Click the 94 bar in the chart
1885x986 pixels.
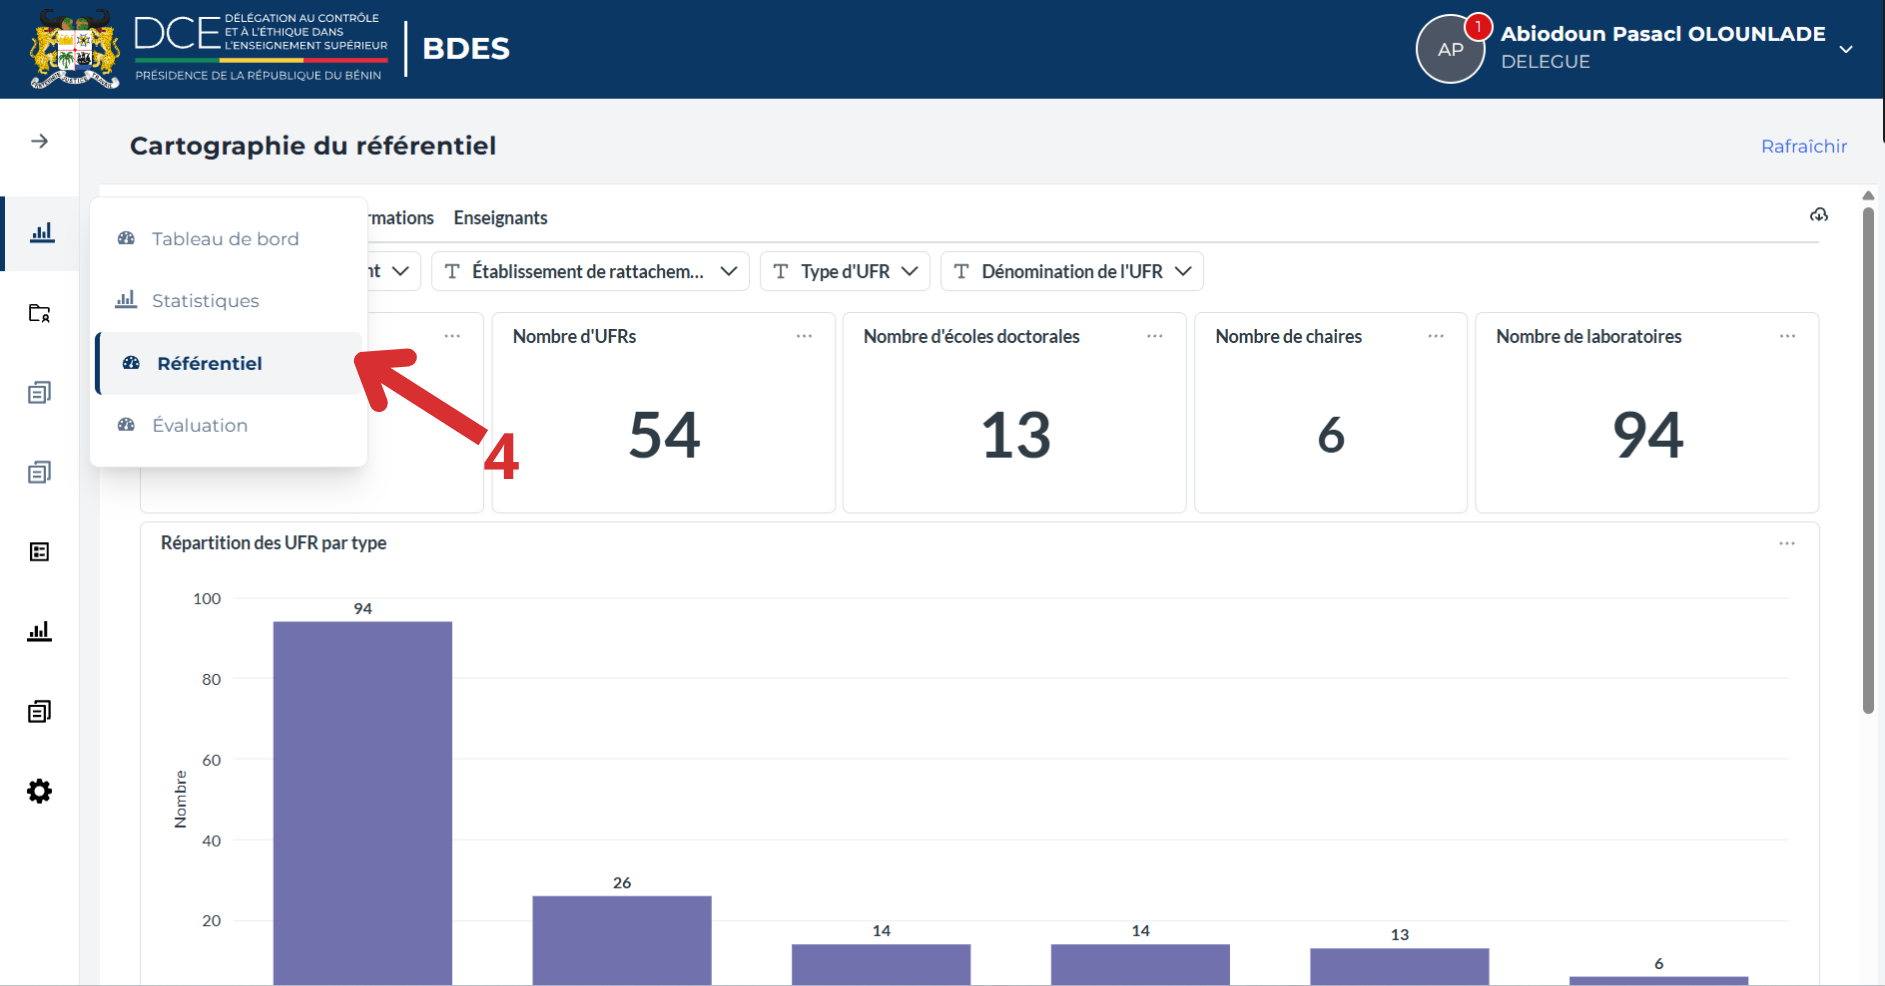362,803
